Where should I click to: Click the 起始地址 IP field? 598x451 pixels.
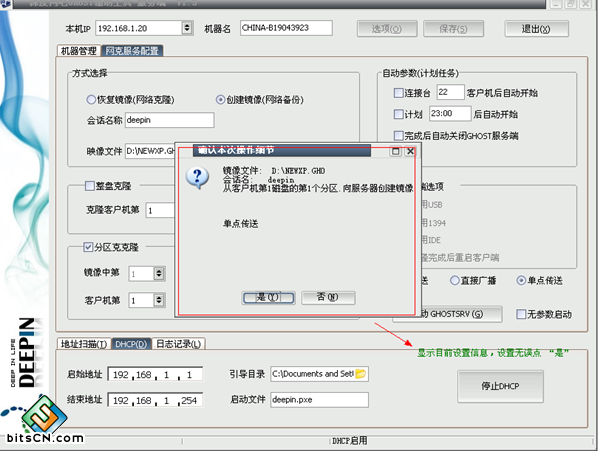[155, 374]
